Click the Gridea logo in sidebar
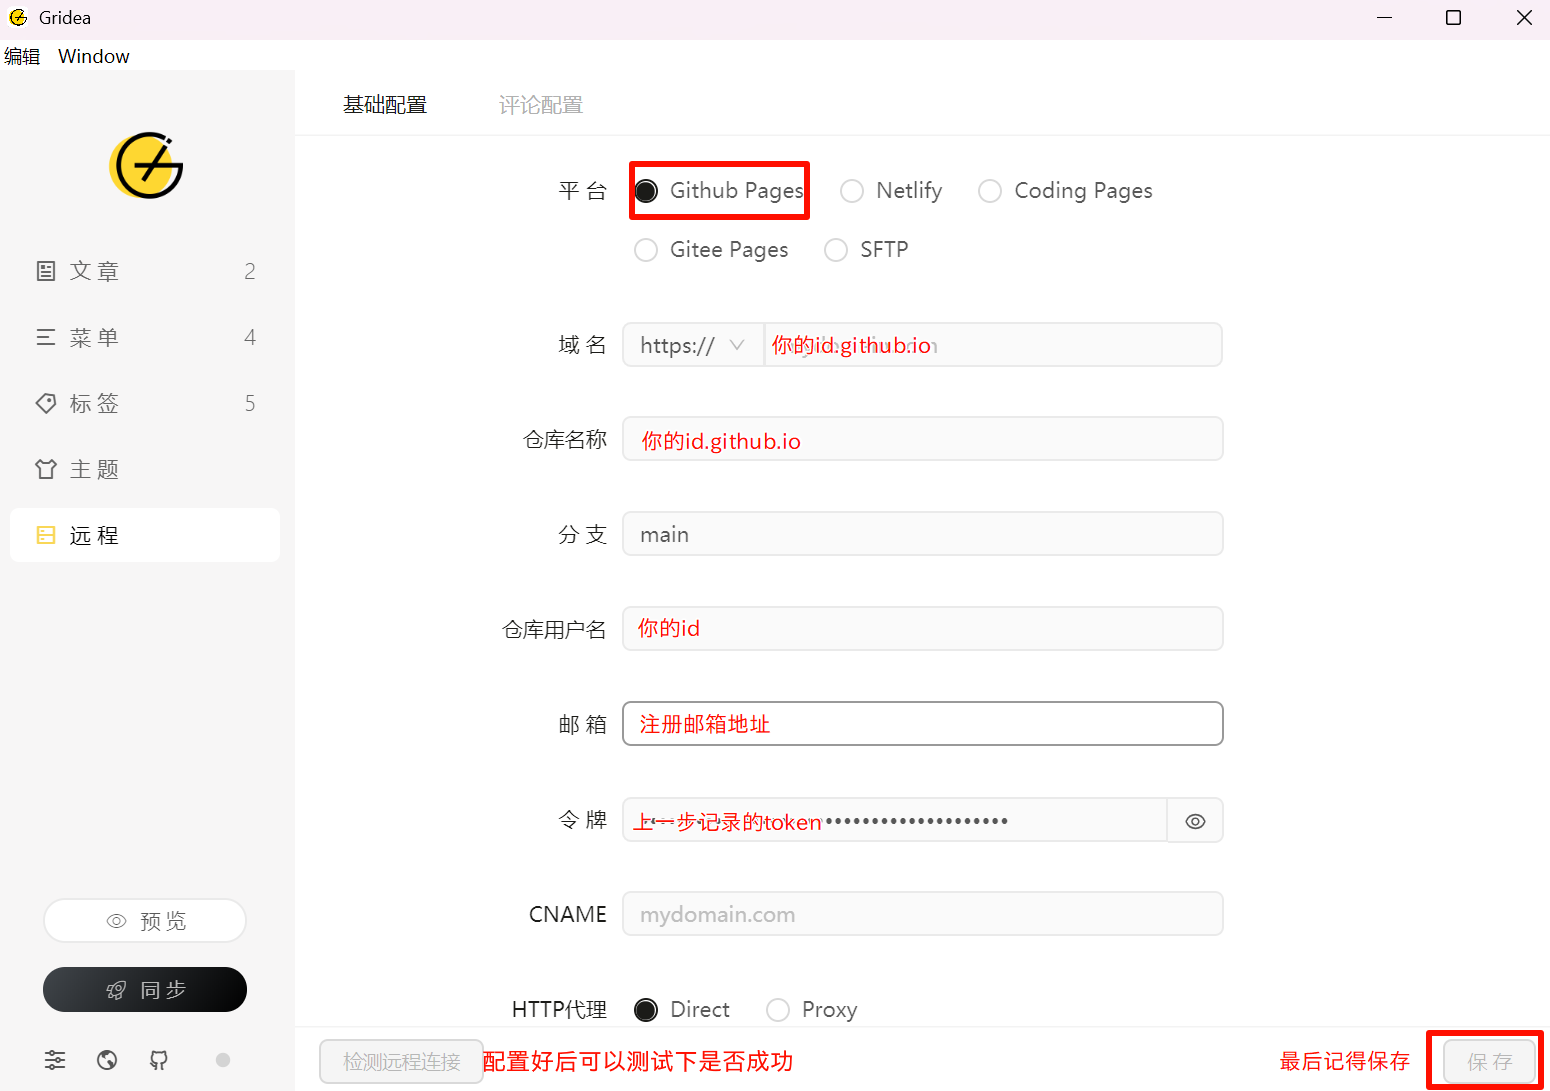This screenshot has width=1550, height=1091. [146, 166]
